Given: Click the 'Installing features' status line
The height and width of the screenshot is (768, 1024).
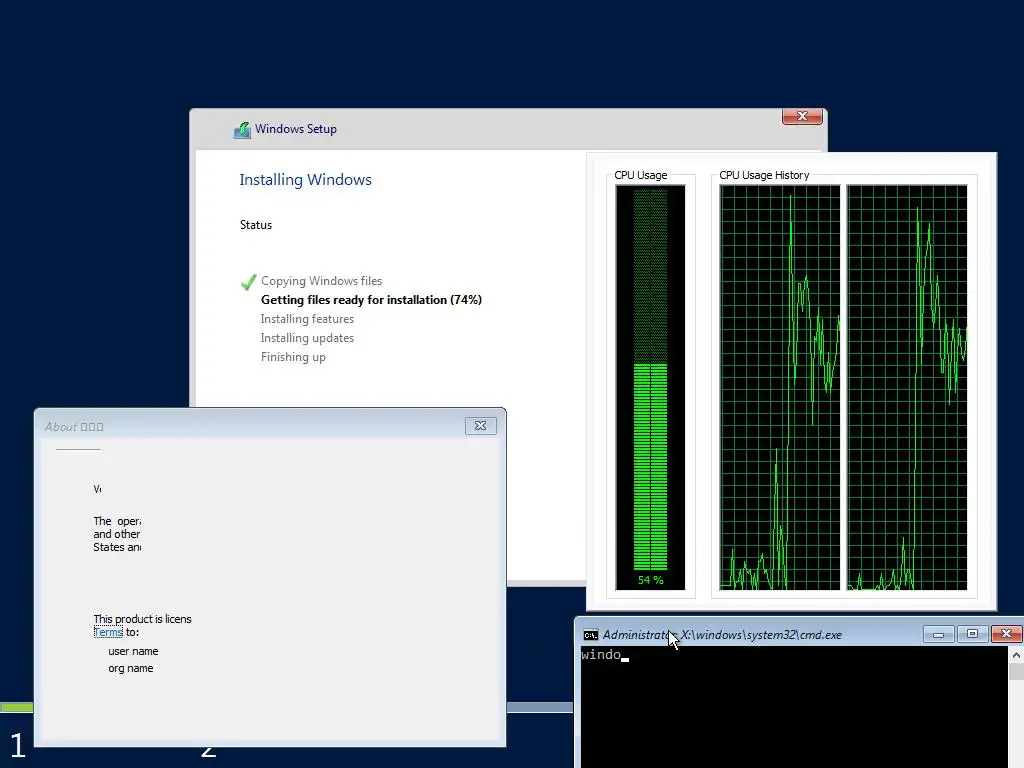Looking at the screenshot, I should [307, 319].
